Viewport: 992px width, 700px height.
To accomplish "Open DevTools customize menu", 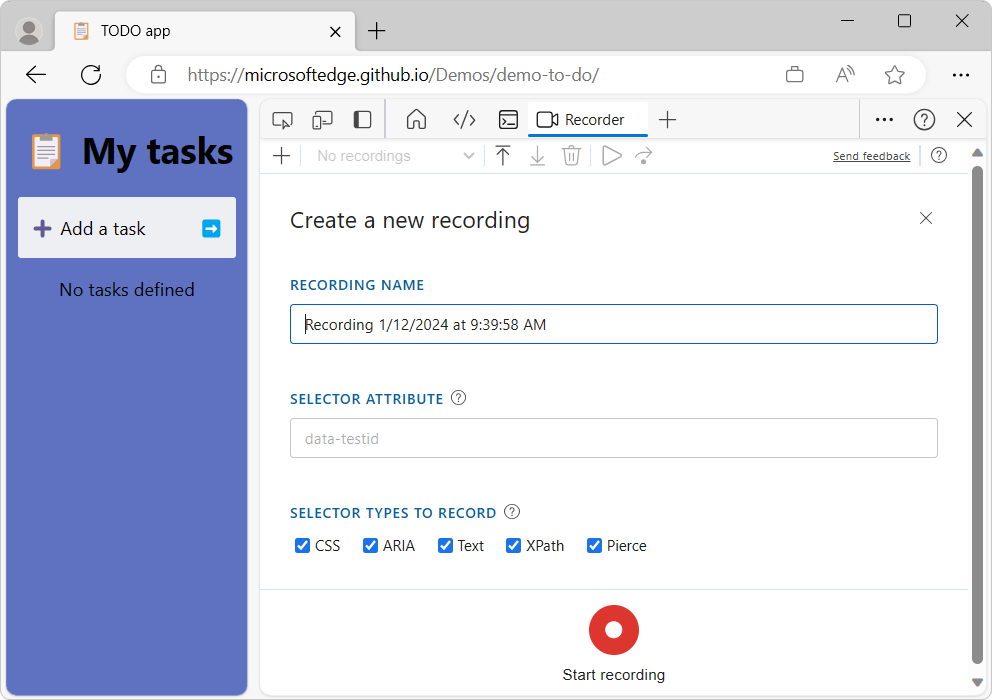I will (x=884, y=120).
